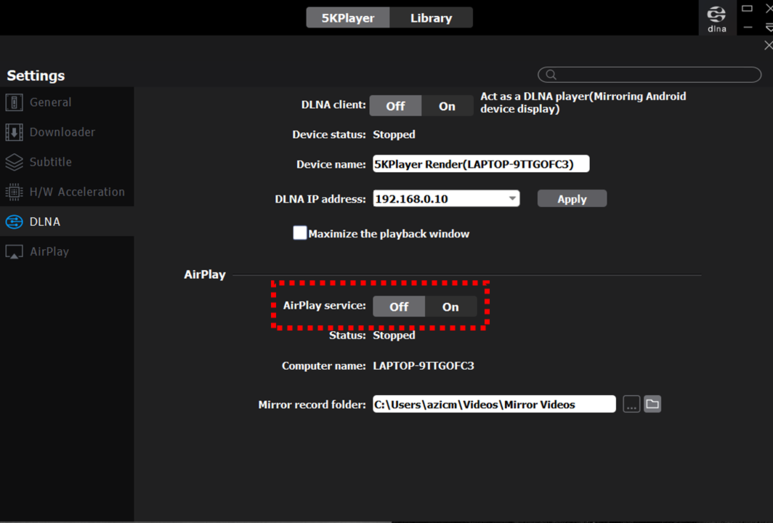Viewport: 773px width, 523px height.
Task: Click the H/W Acceleration chip icon
Action: (14, 192)
